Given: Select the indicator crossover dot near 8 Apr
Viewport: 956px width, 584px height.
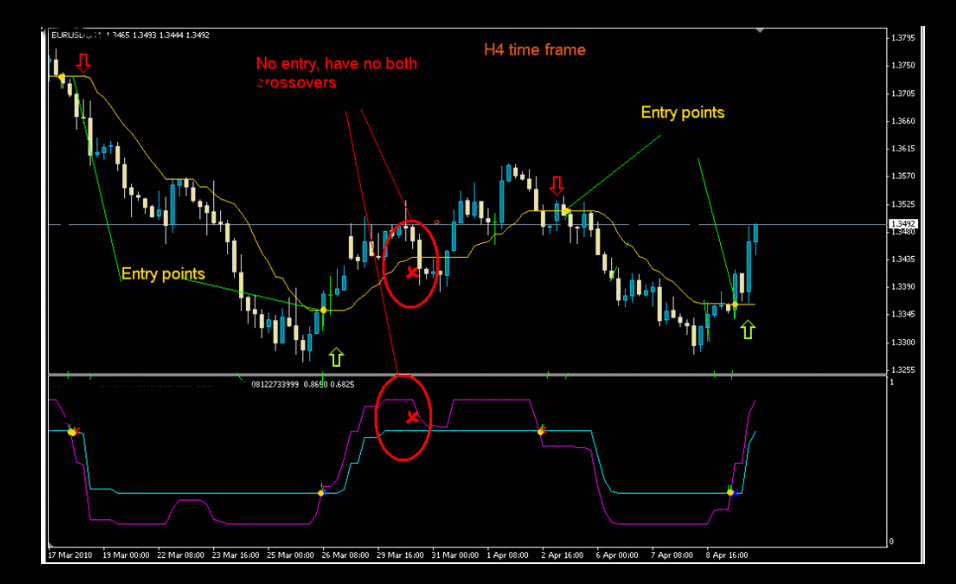Looking at the screenshot, I should coord(731,492).
